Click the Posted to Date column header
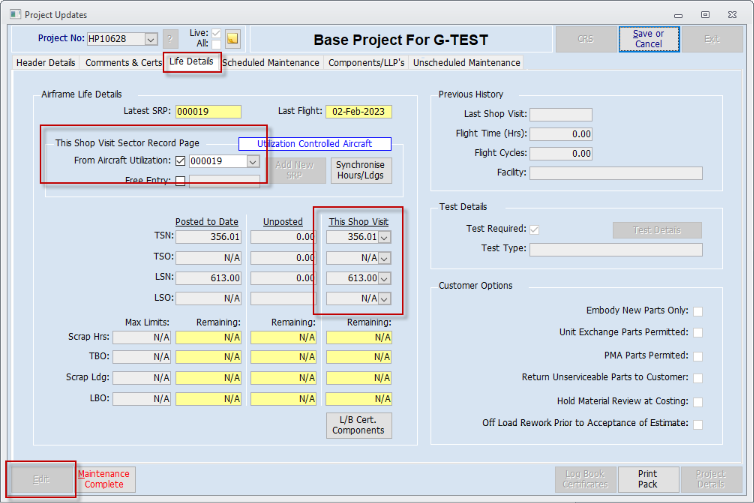This screenshot has width=754, height=503. [207, 222]
